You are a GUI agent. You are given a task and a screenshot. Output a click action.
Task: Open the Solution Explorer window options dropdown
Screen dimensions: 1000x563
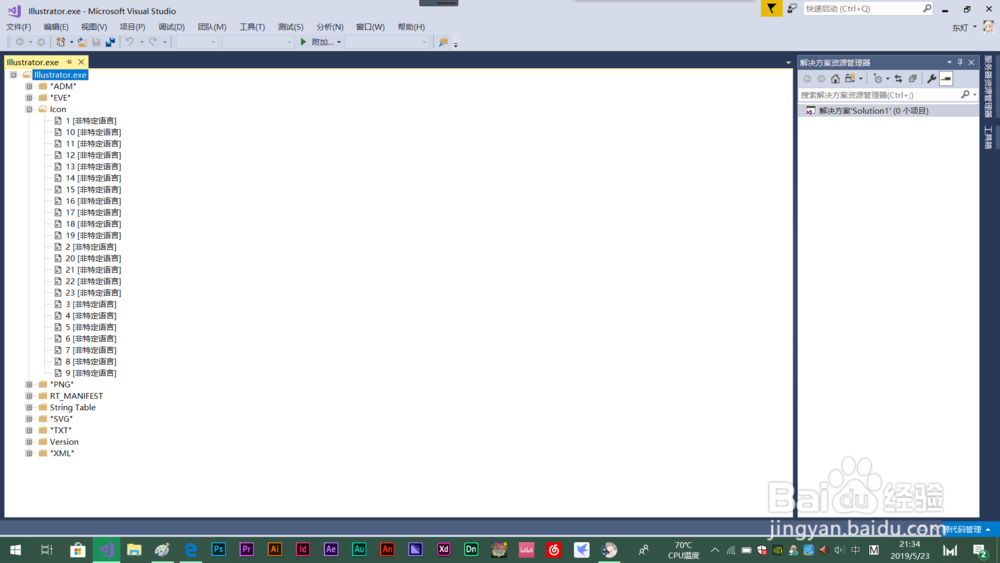[949, 62]
